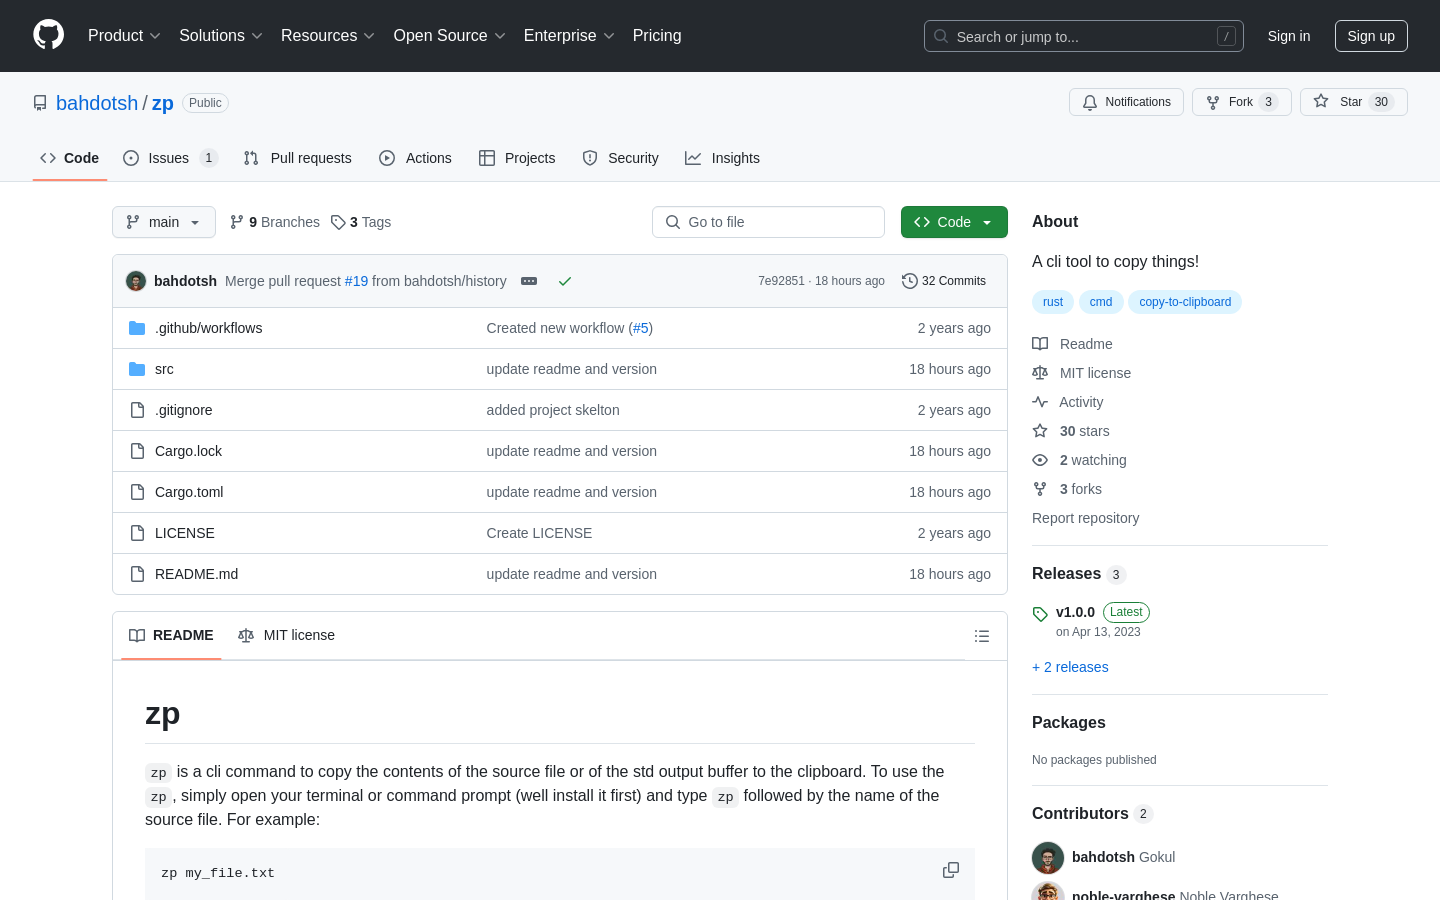Switch to the Issues tab
The image size is (1440, 900).
pos(170,158)
